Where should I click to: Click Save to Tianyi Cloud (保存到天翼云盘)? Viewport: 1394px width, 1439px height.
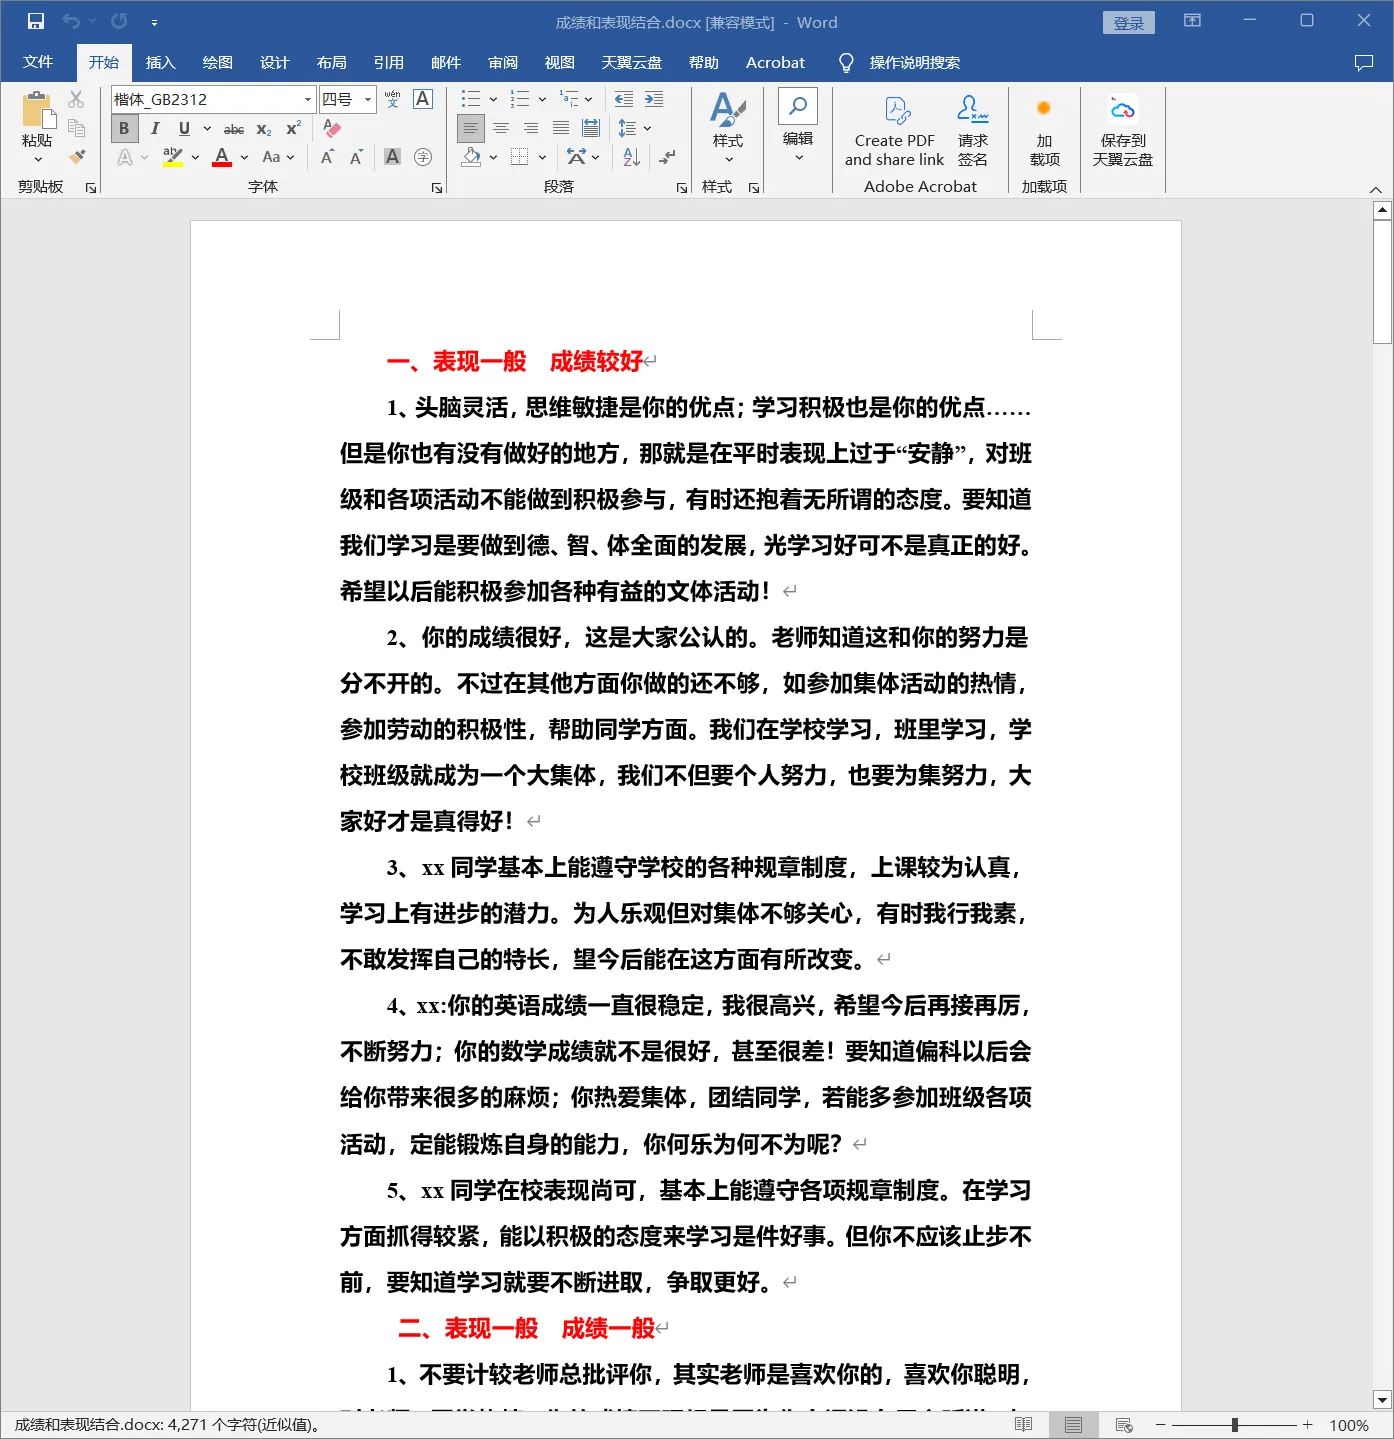(x=1122, y=131)
